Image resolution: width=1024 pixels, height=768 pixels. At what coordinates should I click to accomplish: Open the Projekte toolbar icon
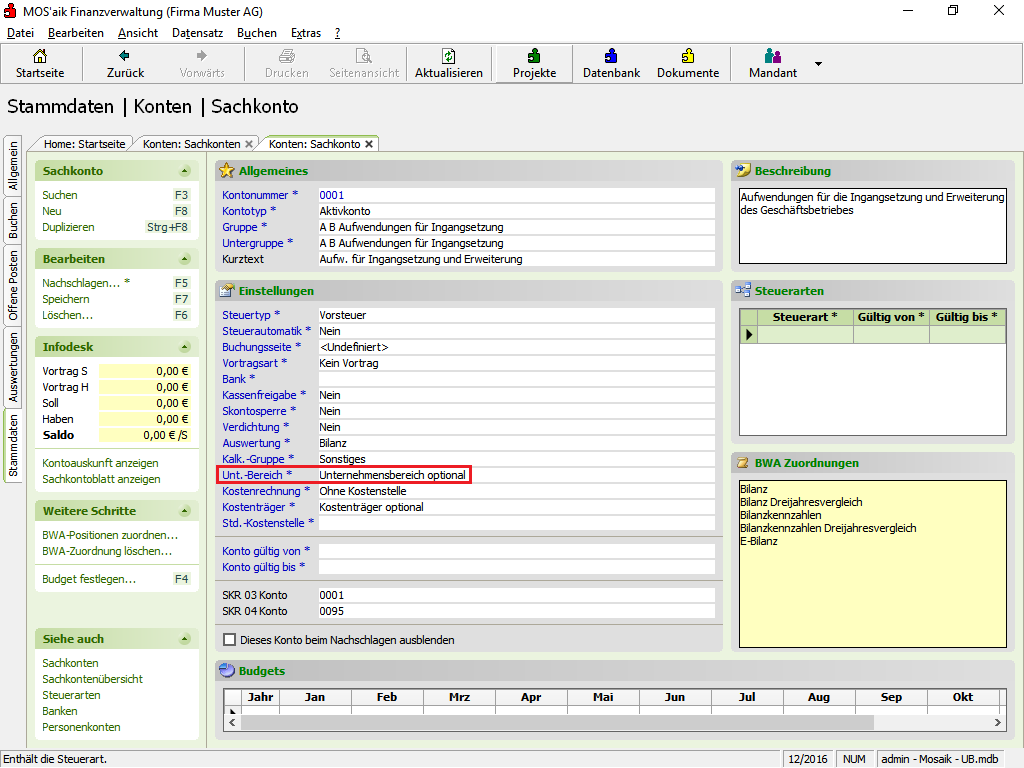point(534,56)
